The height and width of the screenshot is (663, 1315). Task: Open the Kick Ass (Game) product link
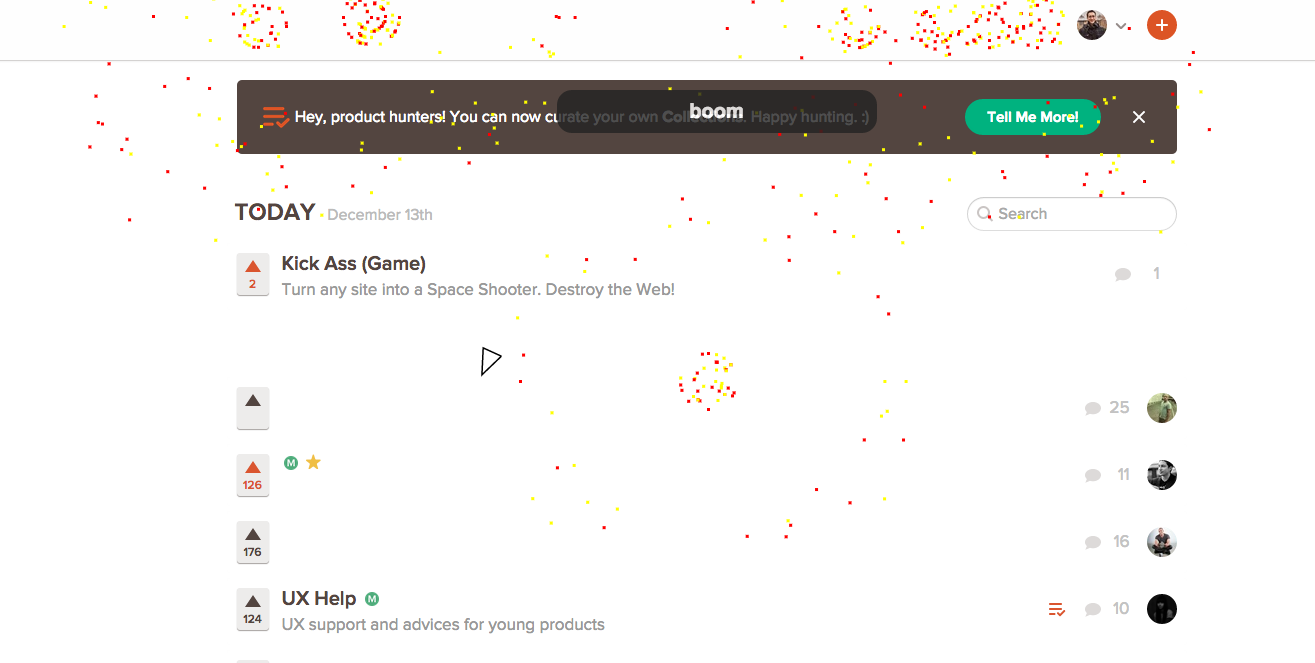pos(354,264)
